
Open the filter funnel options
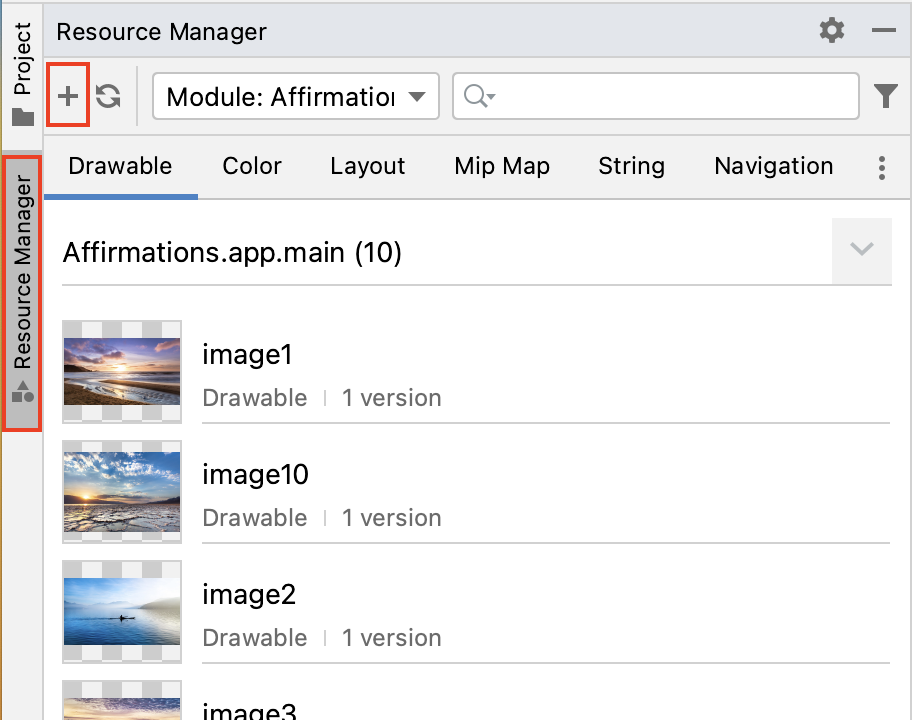(885, 96)
